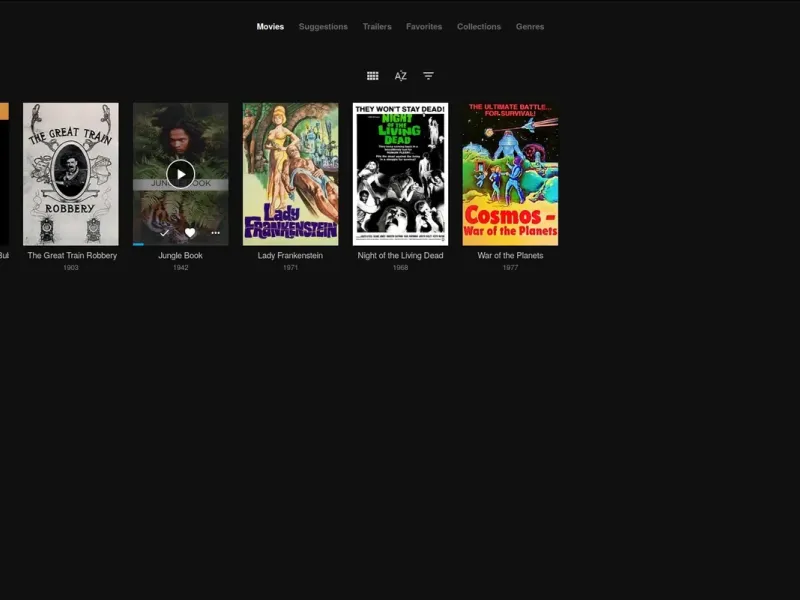Open the War of the Planets poster

(510, 174)
